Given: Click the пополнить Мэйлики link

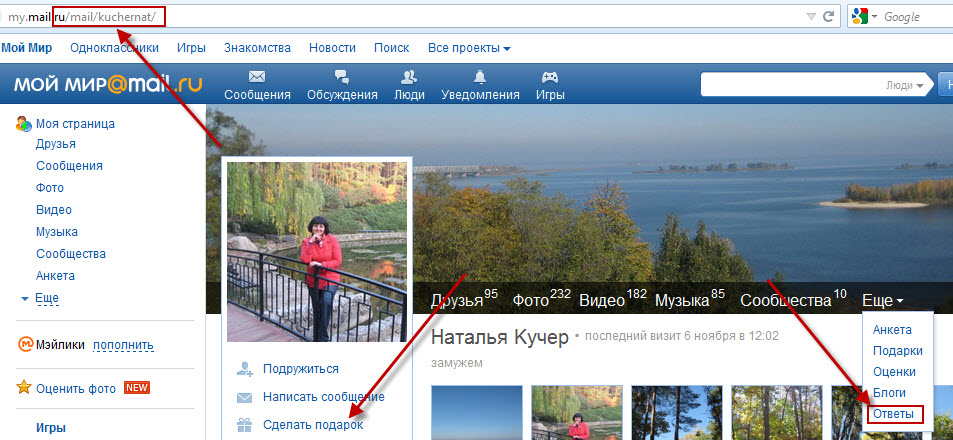Looking at the screenshot, I should (x=124, y=345).
